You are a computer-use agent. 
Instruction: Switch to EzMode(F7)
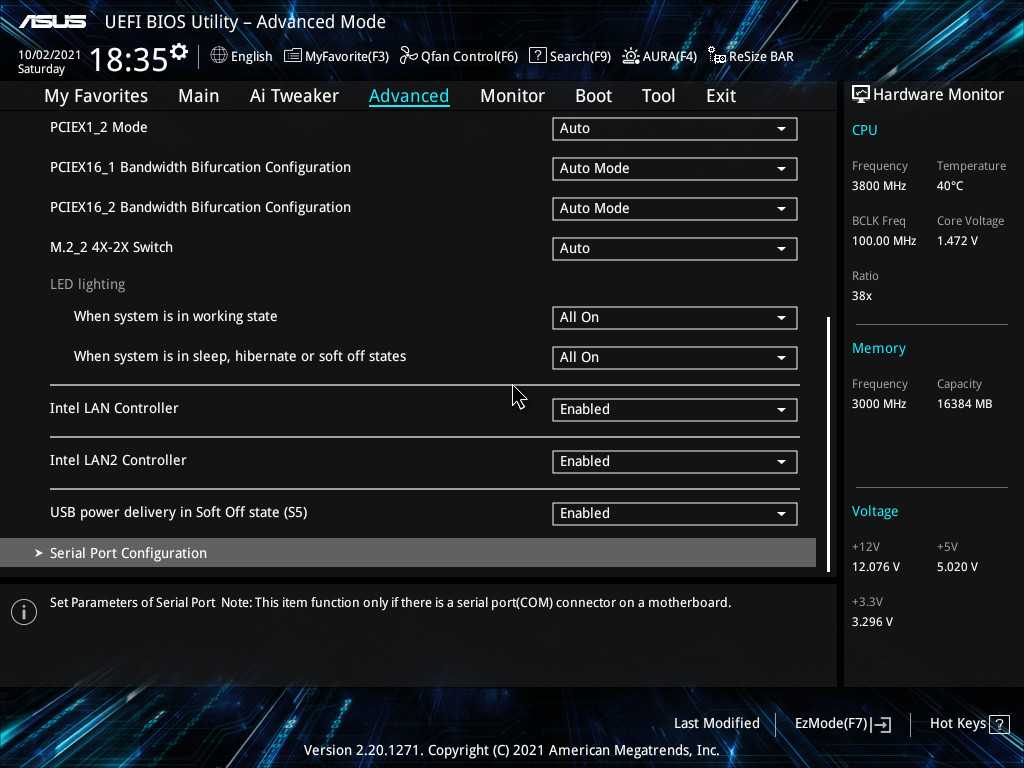coord(842,723)
